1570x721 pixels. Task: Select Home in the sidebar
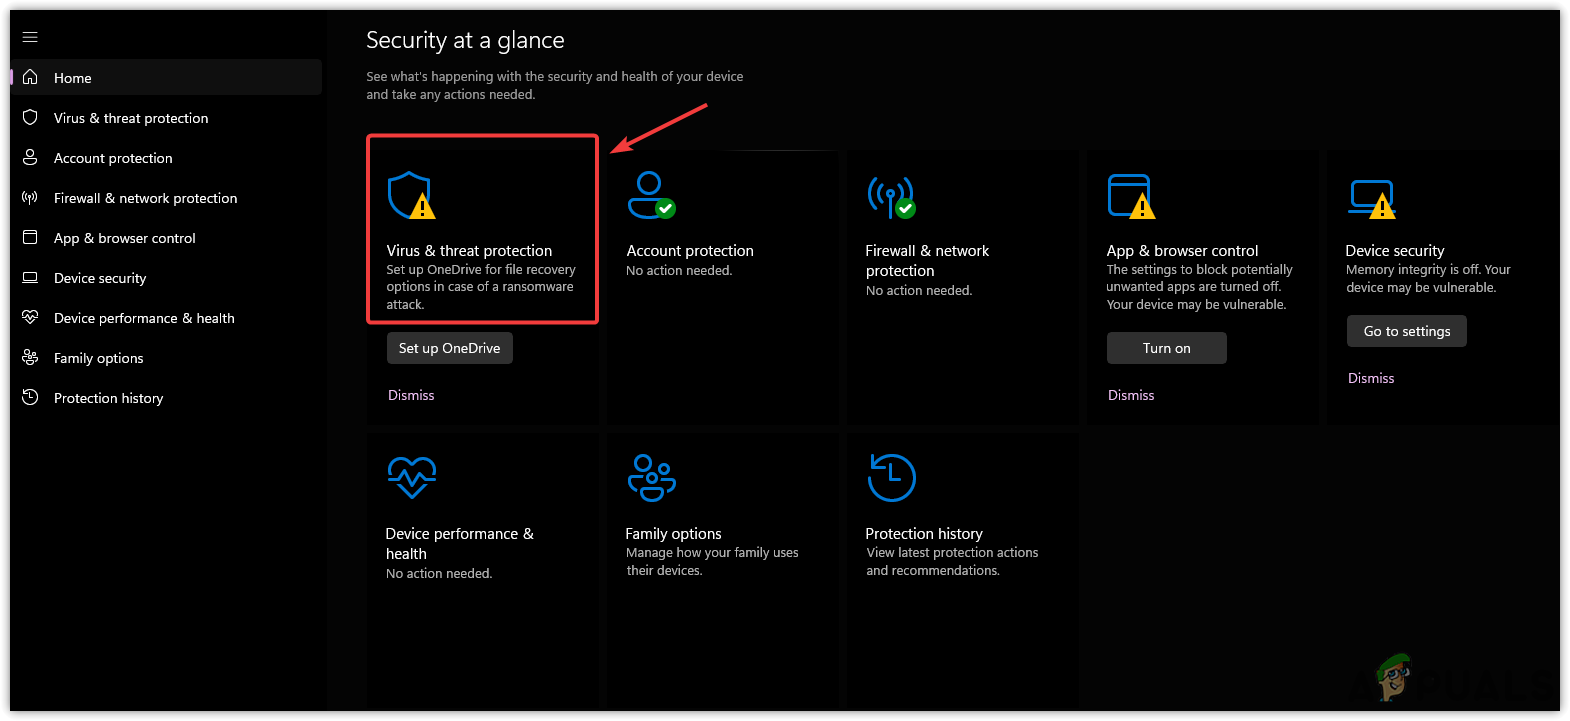(x=73, y=78)
